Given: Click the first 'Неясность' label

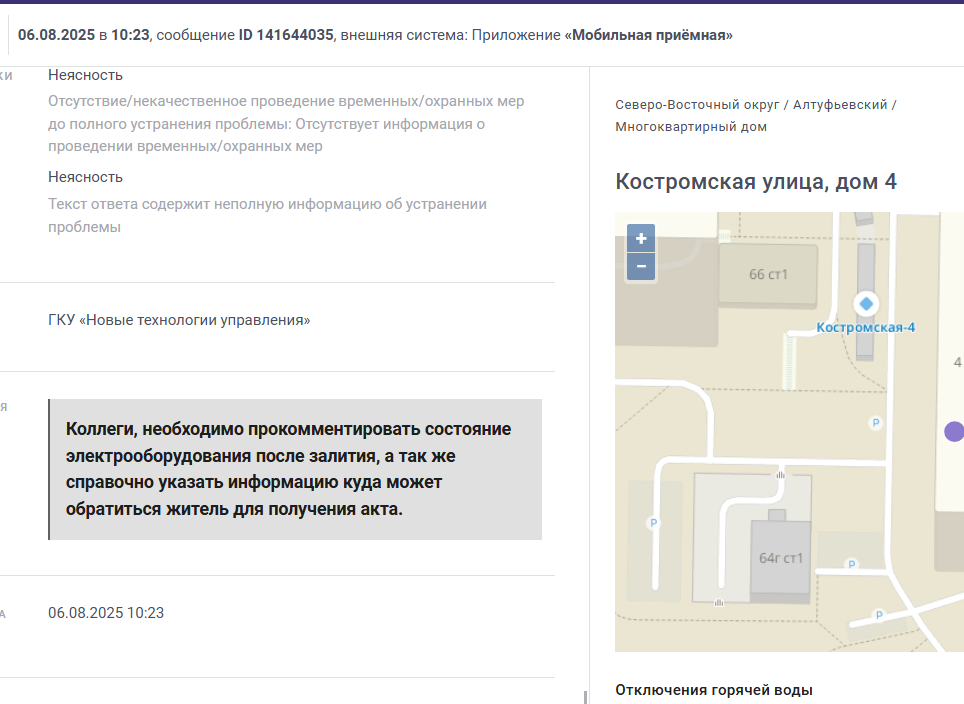Looking at the screenshot, I should [x=85, y=75].
